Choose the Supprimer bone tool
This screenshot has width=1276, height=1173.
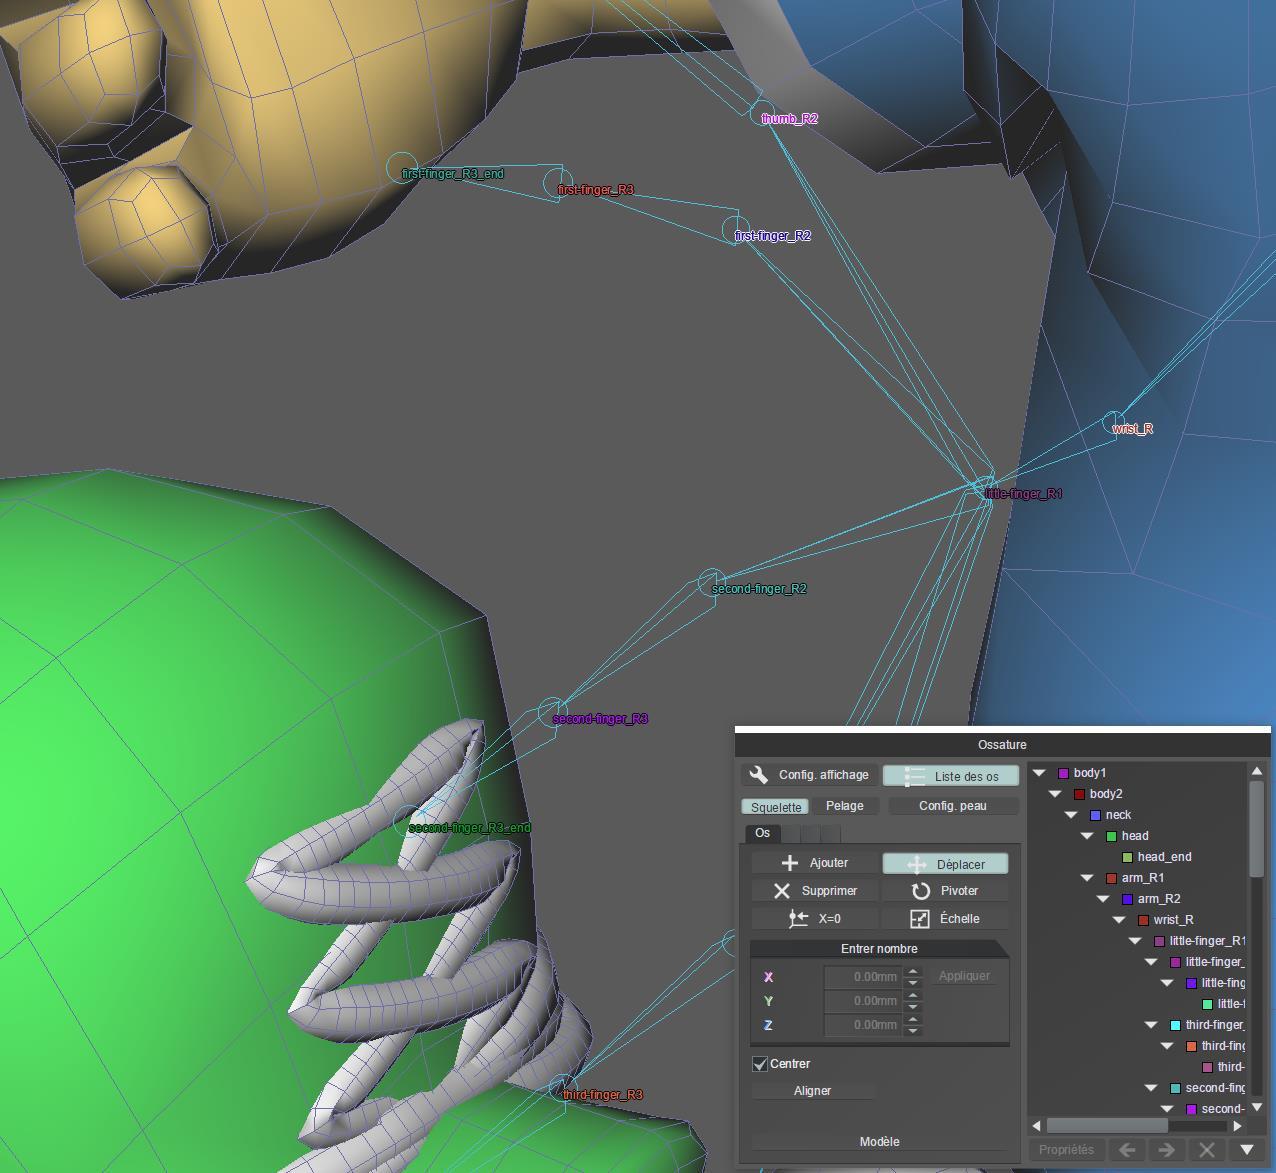pos(814,891)
